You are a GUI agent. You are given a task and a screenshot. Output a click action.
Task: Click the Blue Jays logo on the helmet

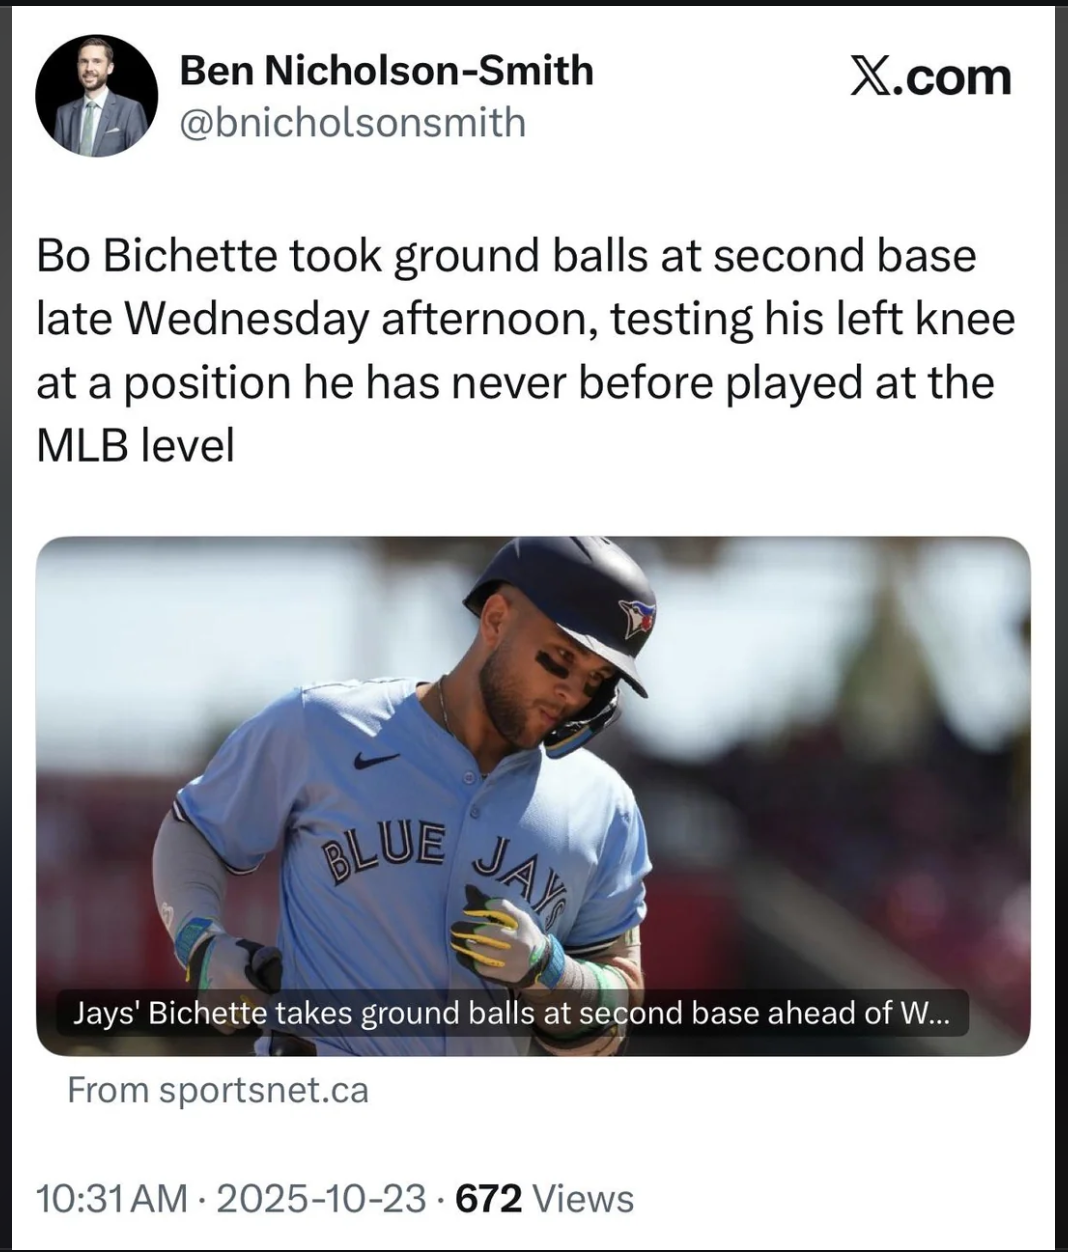click(x=636, y=618)
